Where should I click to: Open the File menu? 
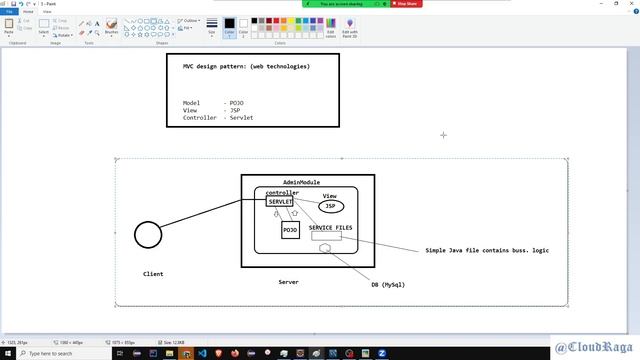[9, 11]
